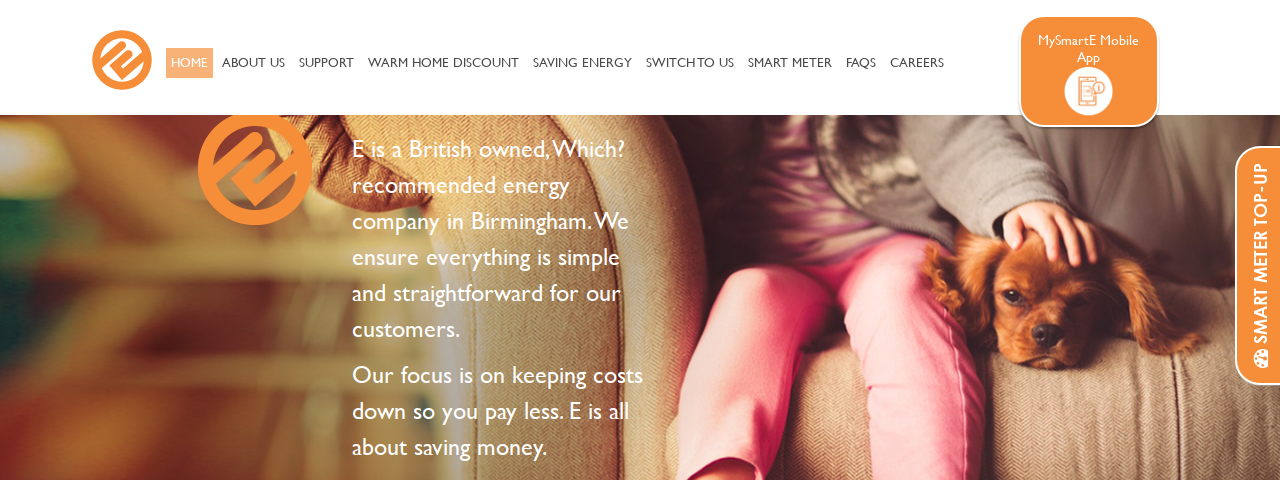Click the orange E logo in header

click(122, 60)
